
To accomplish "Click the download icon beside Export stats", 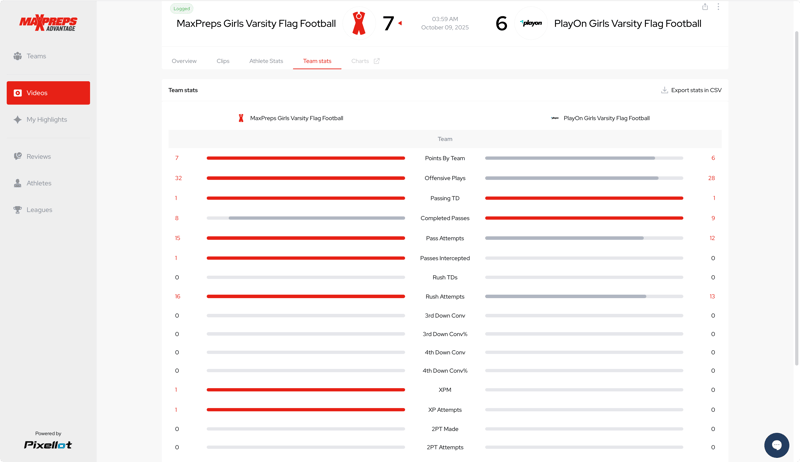I will click(x=664, y=90).
